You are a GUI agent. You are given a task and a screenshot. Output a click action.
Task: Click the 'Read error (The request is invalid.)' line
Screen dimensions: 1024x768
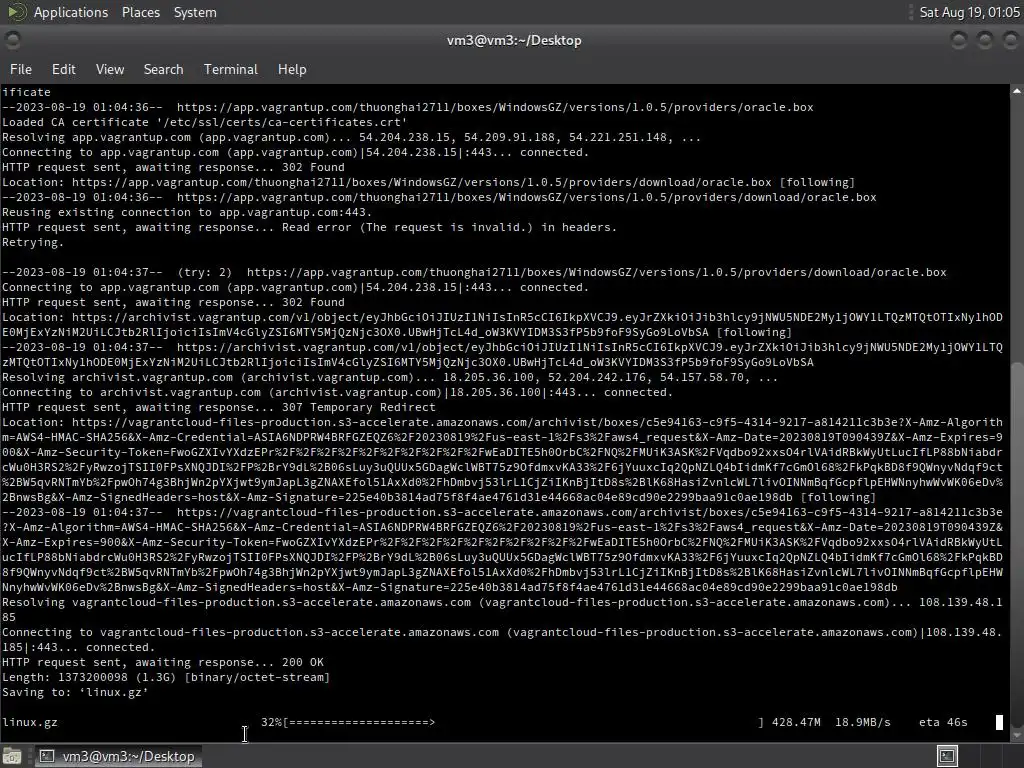pos(309,227)
